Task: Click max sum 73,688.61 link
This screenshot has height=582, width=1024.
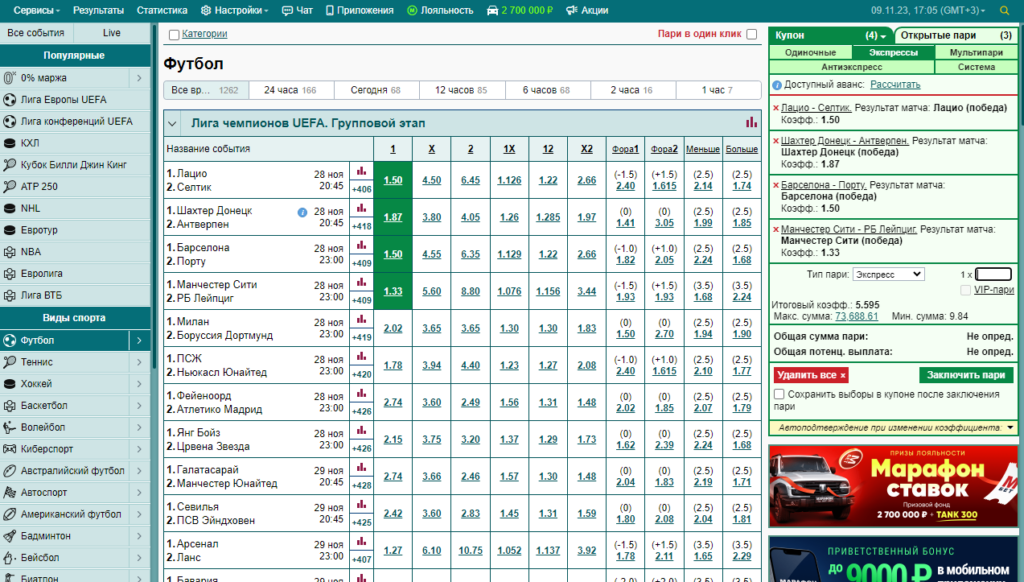Action: (856, 316)
